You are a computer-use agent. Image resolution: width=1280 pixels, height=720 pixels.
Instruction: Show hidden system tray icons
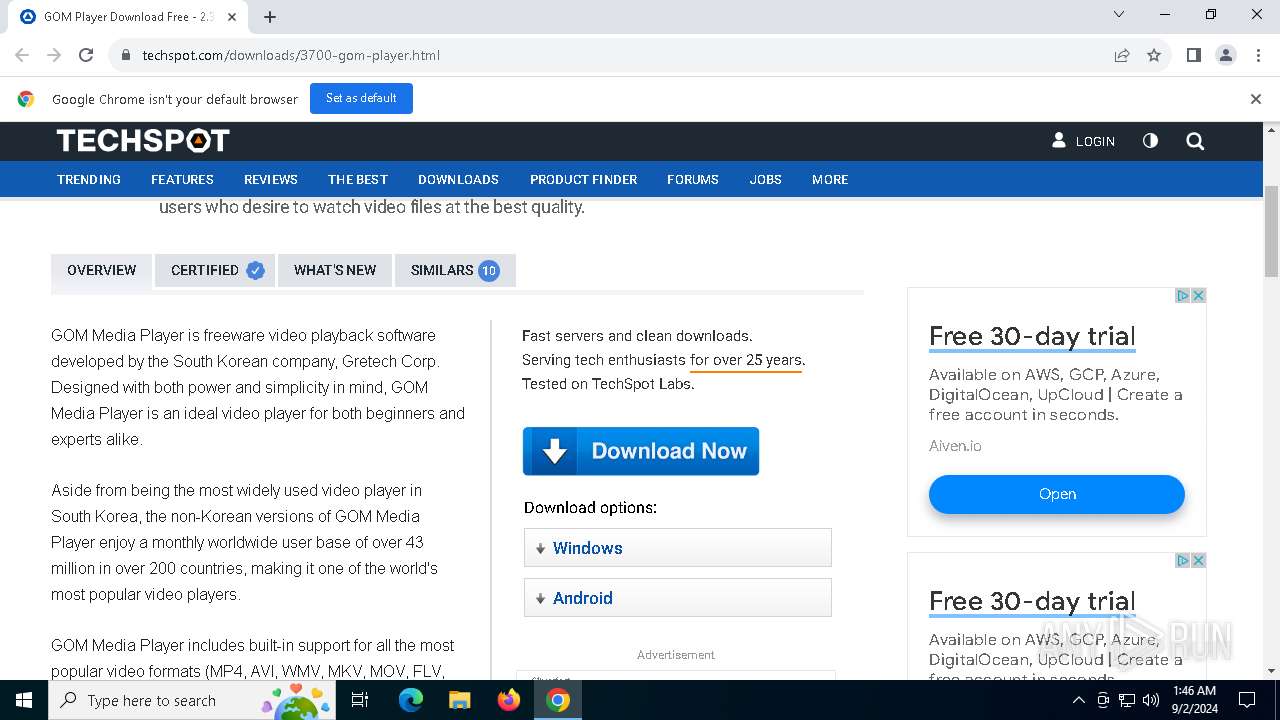point(1078,700)
